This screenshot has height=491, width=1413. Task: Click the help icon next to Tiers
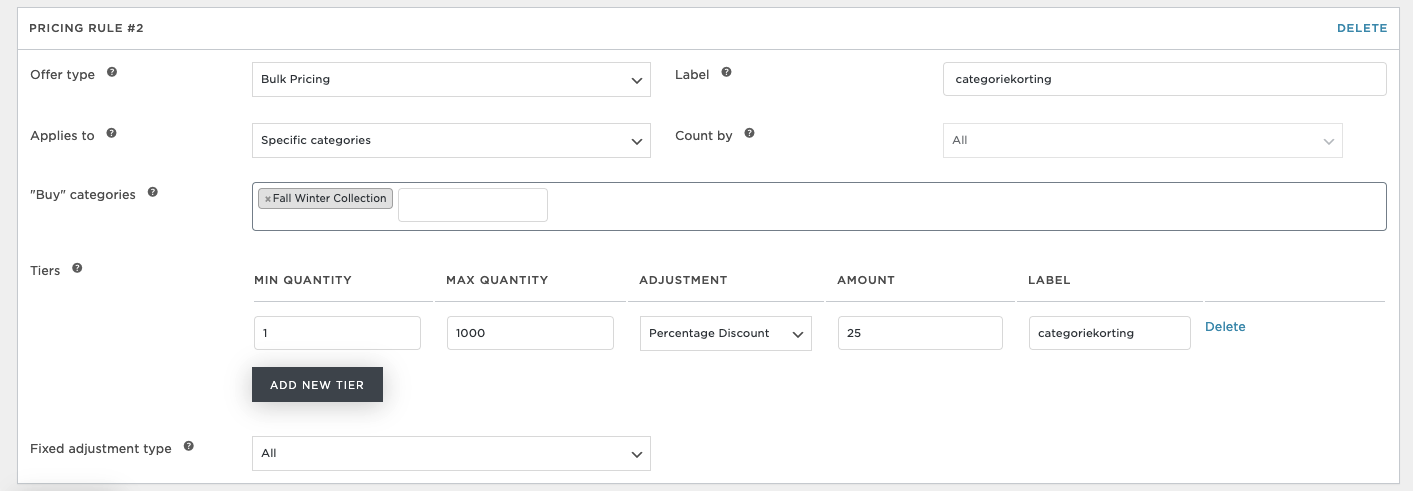(x=77, y=269)
